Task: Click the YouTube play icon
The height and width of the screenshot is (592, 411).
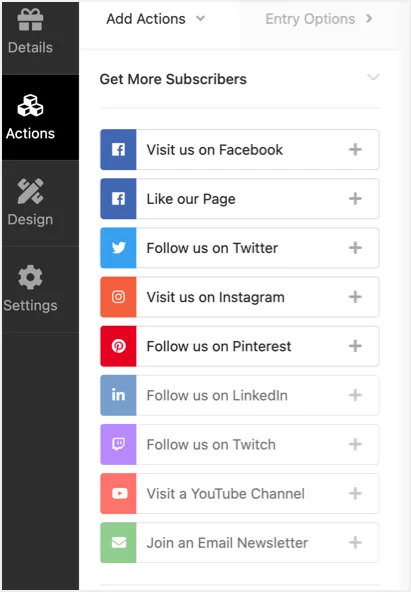Action: 119,493
